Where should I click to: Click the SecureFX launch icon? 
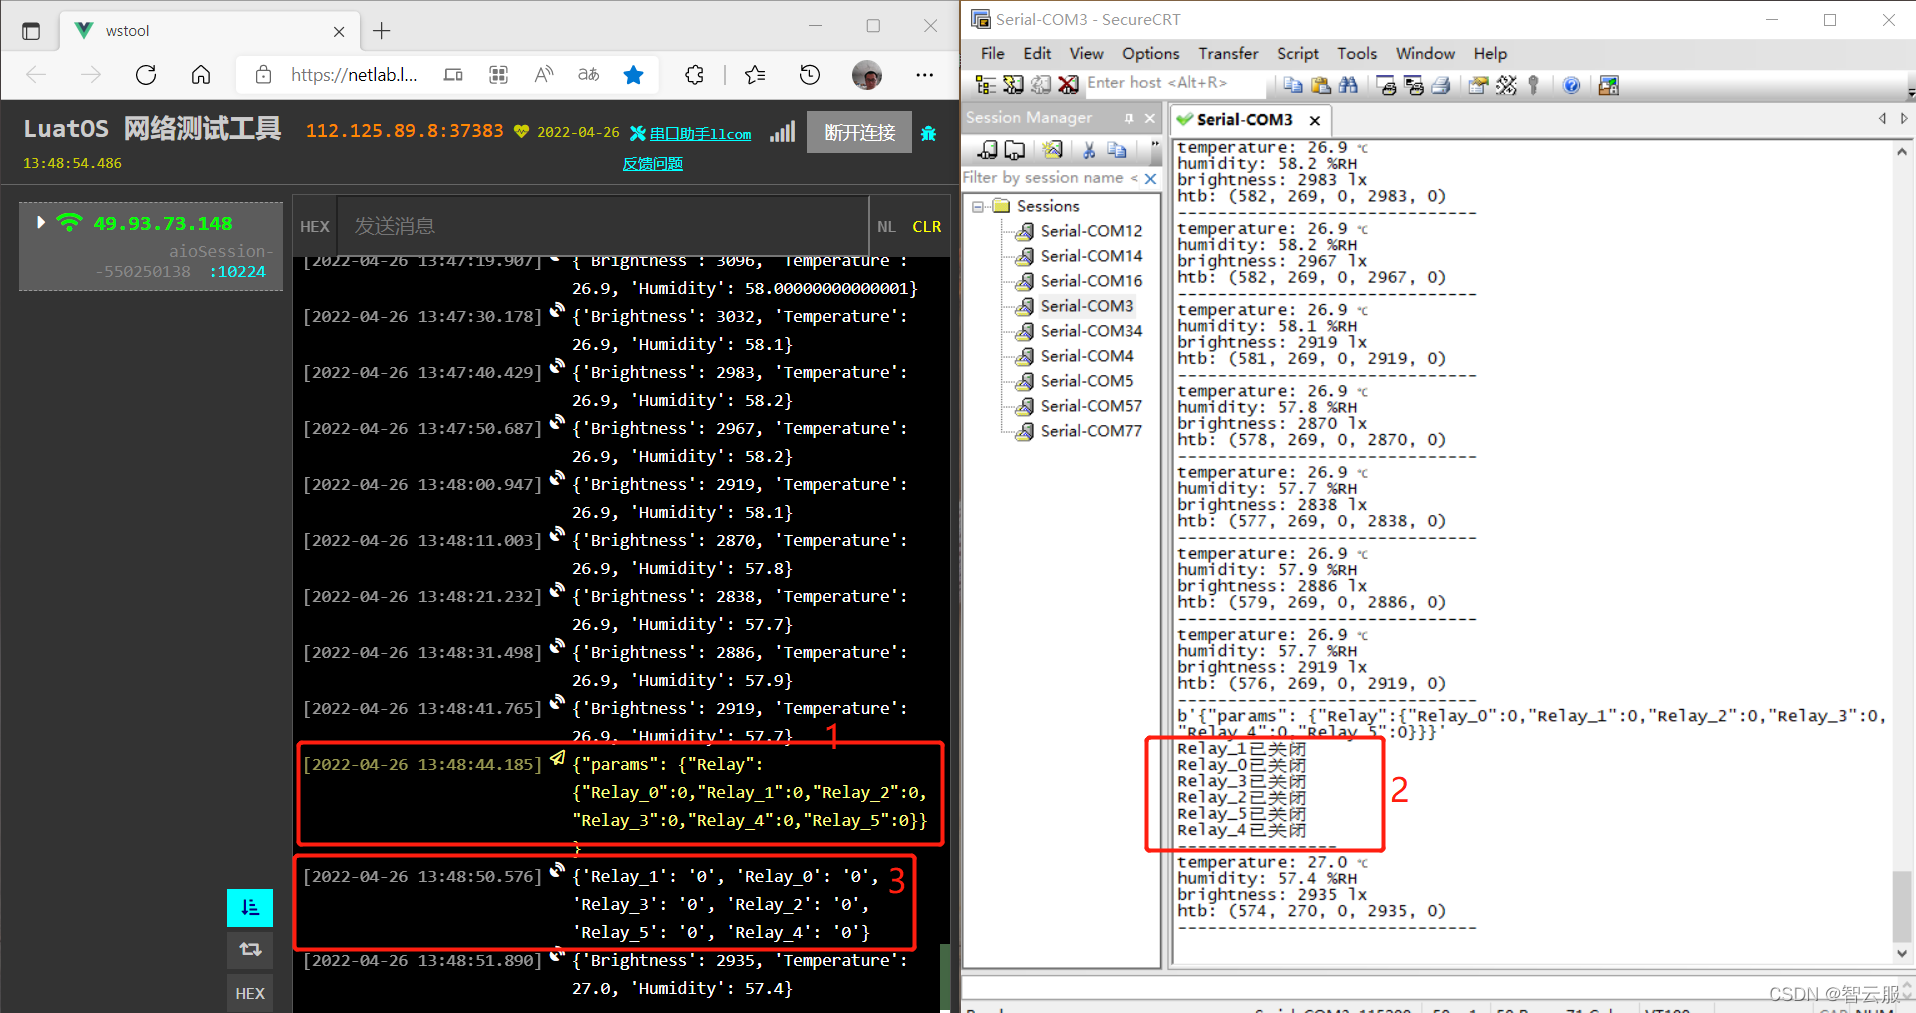tap(1608, 85)
